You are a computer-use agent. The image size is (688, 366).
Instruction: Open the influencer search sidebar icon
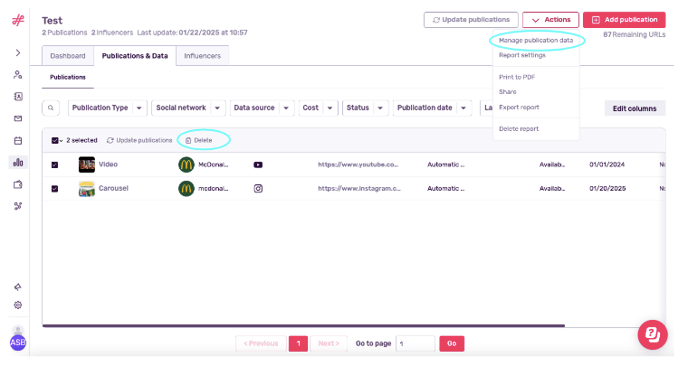coord(18,75)
